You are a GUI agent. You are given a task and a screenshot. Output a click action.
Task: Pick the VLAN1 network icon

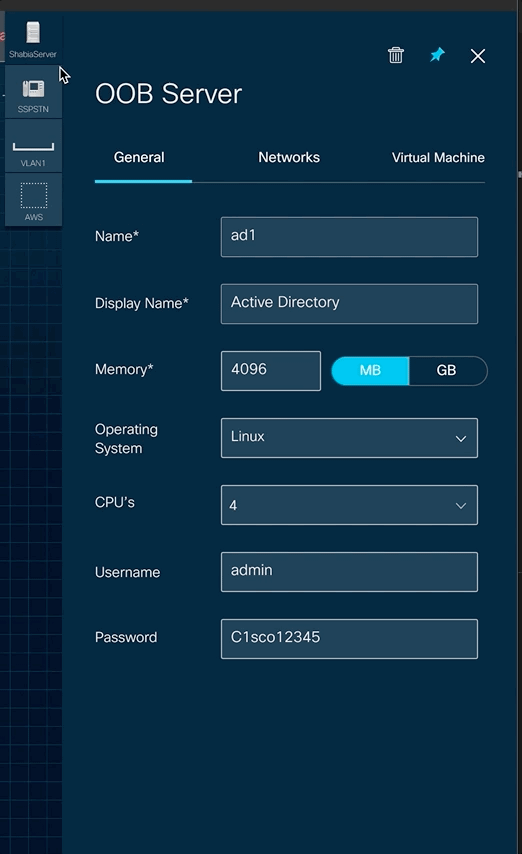coord(33,149)
